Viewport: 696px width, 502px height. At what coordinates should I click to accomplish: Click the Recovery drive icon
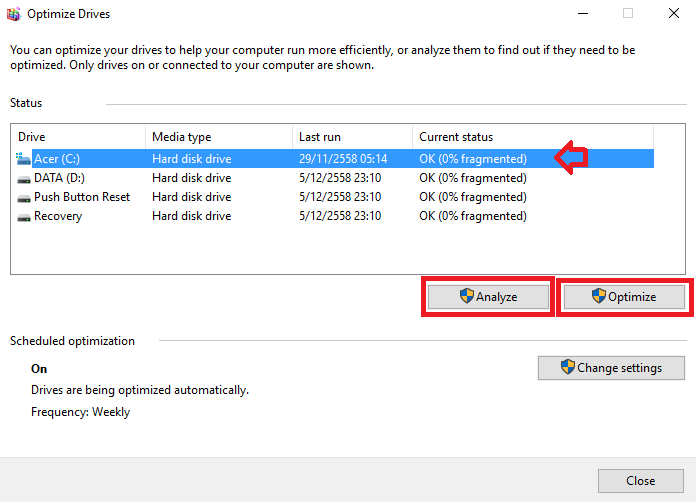pyautogui.click(x=24, y=217)
